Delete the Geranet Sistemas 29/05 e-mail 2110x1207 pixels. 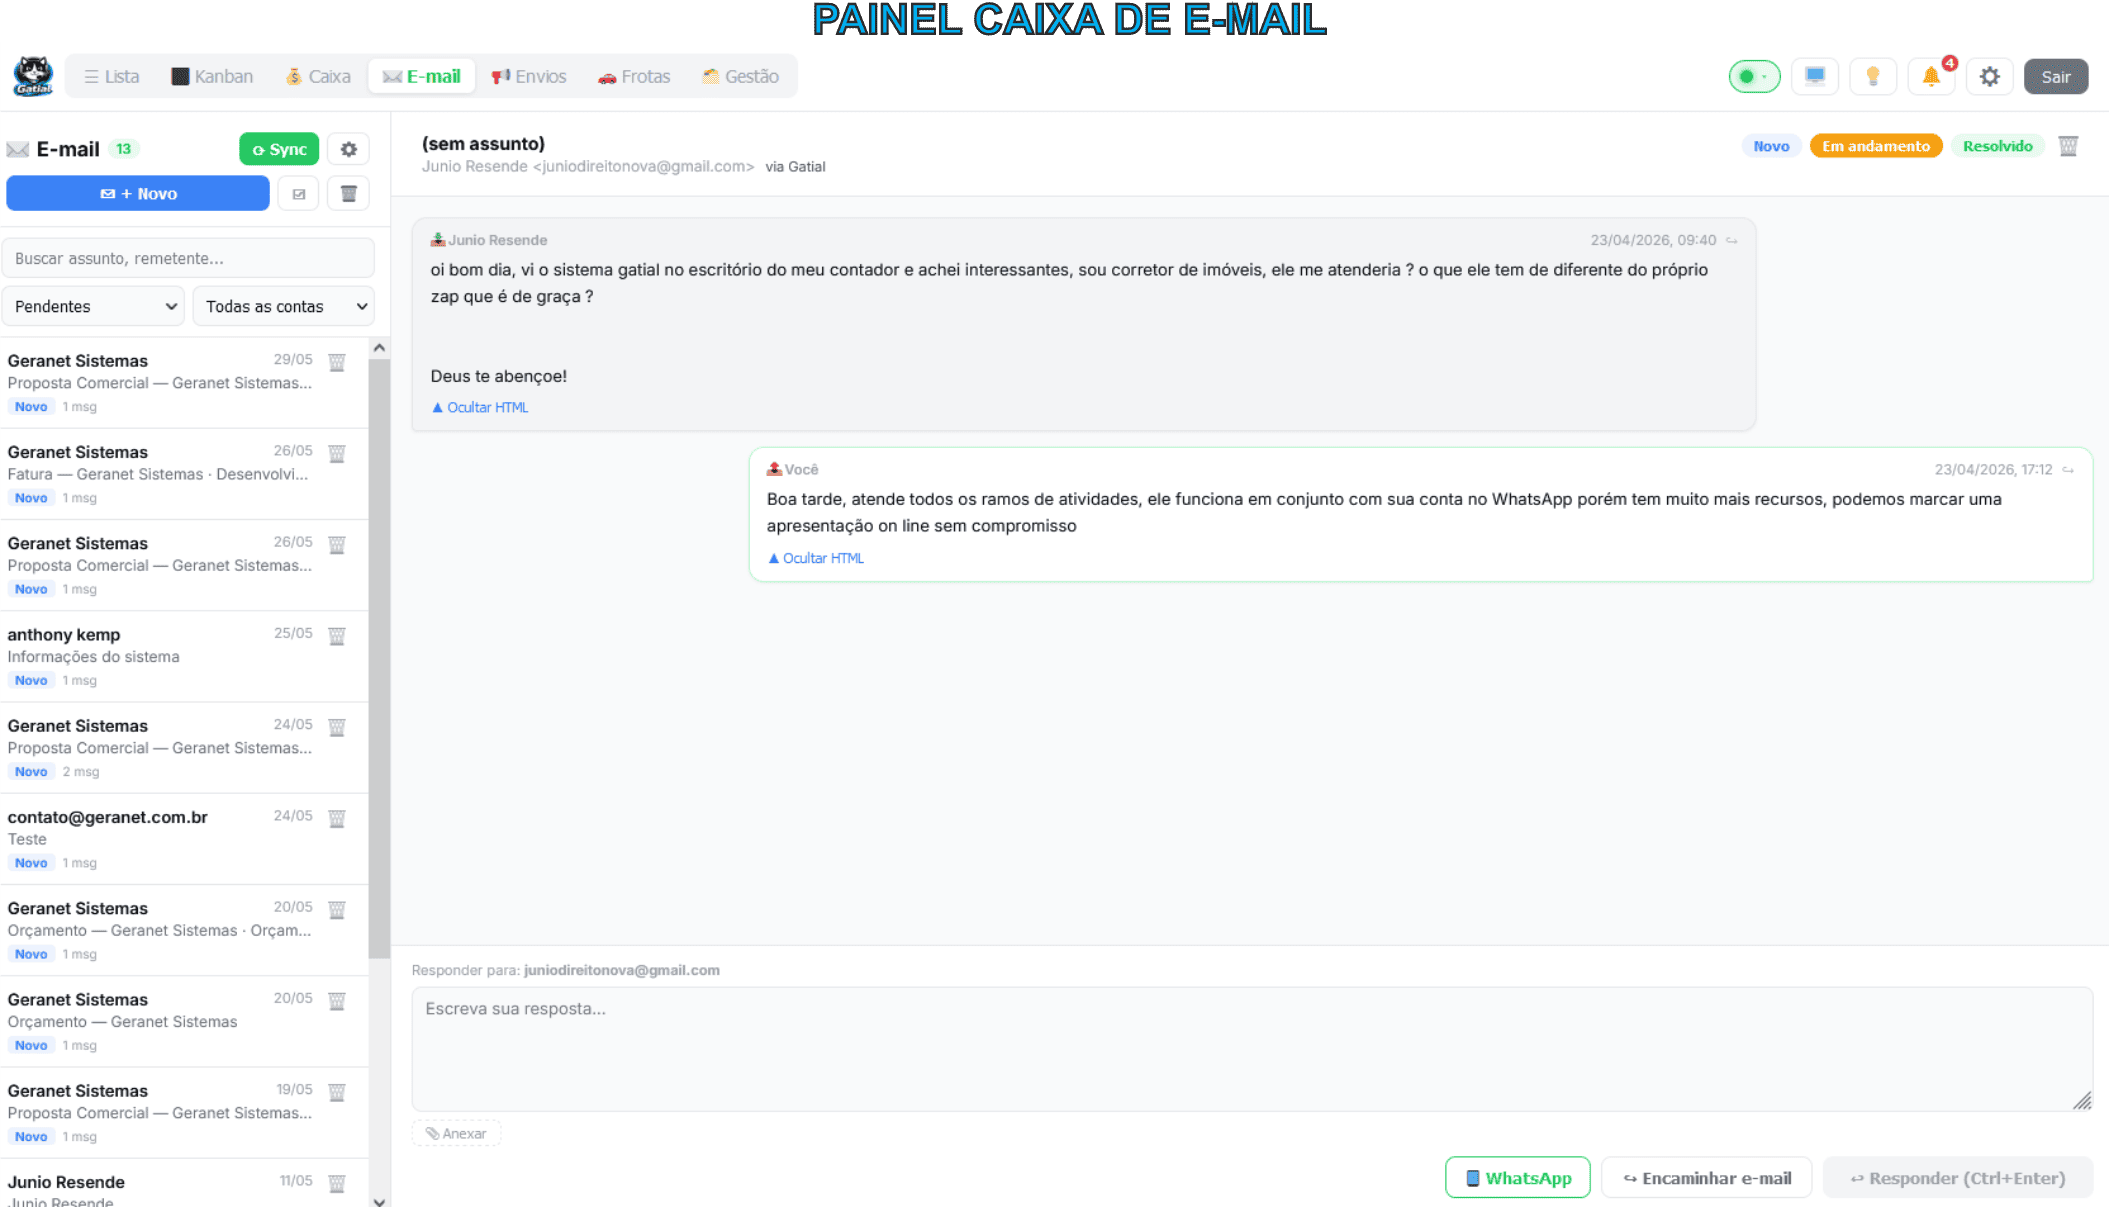337,362
